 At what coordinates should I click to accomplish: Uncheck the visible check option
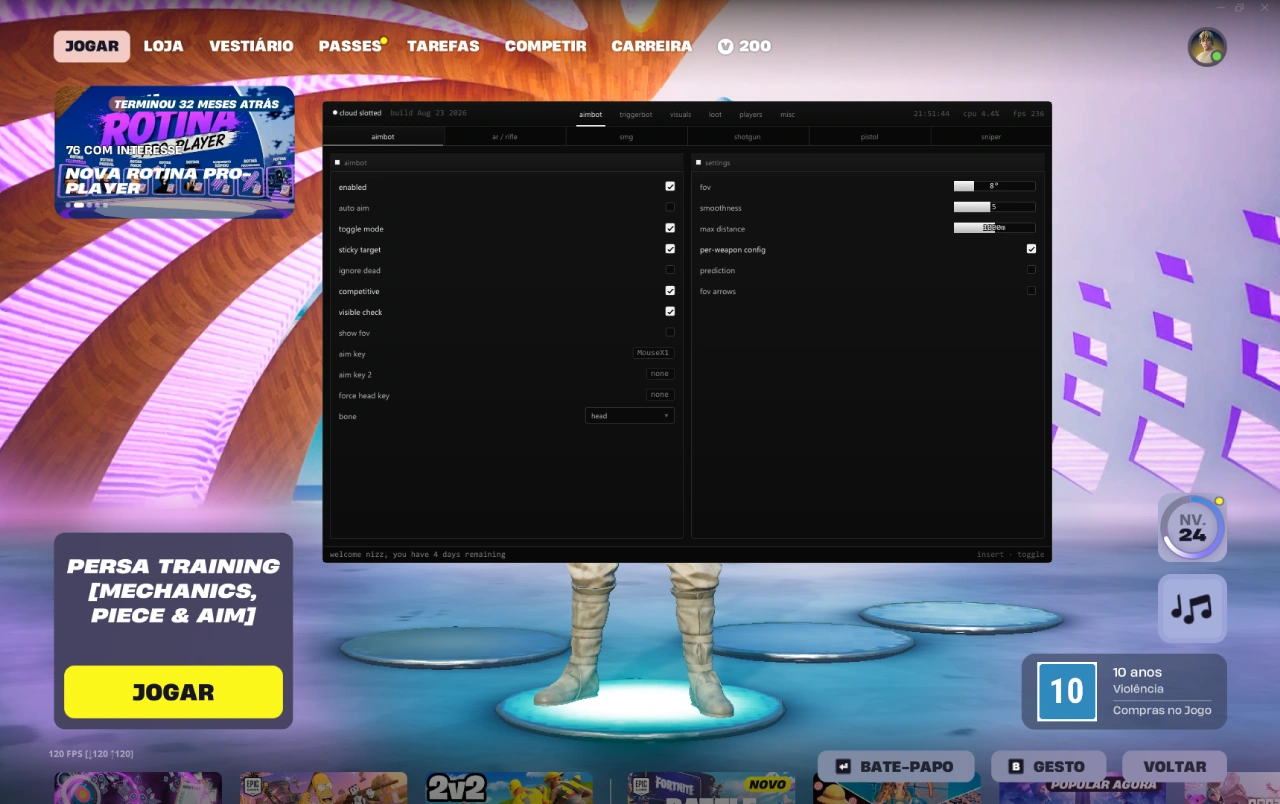670,312
